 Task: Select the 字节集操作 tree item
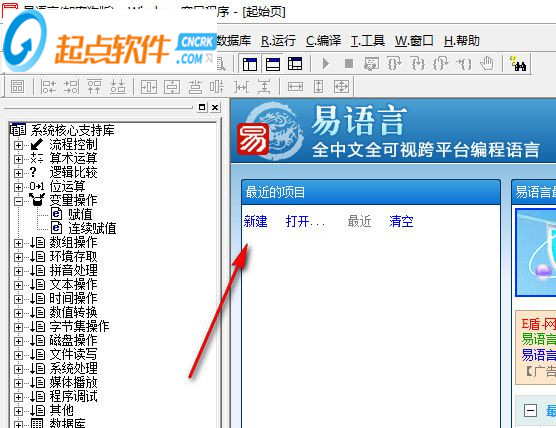click(x=79, y=327)
